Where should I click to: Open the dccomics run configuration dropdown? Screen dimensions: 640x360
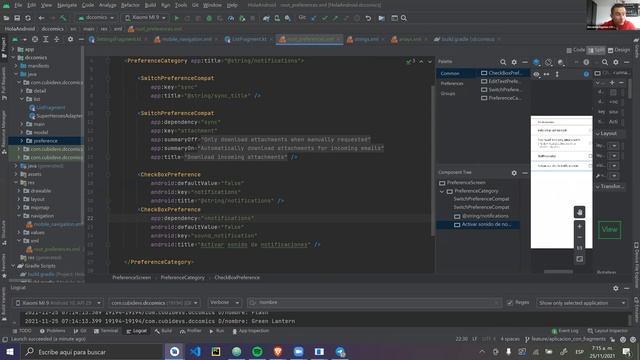(96, 18)
